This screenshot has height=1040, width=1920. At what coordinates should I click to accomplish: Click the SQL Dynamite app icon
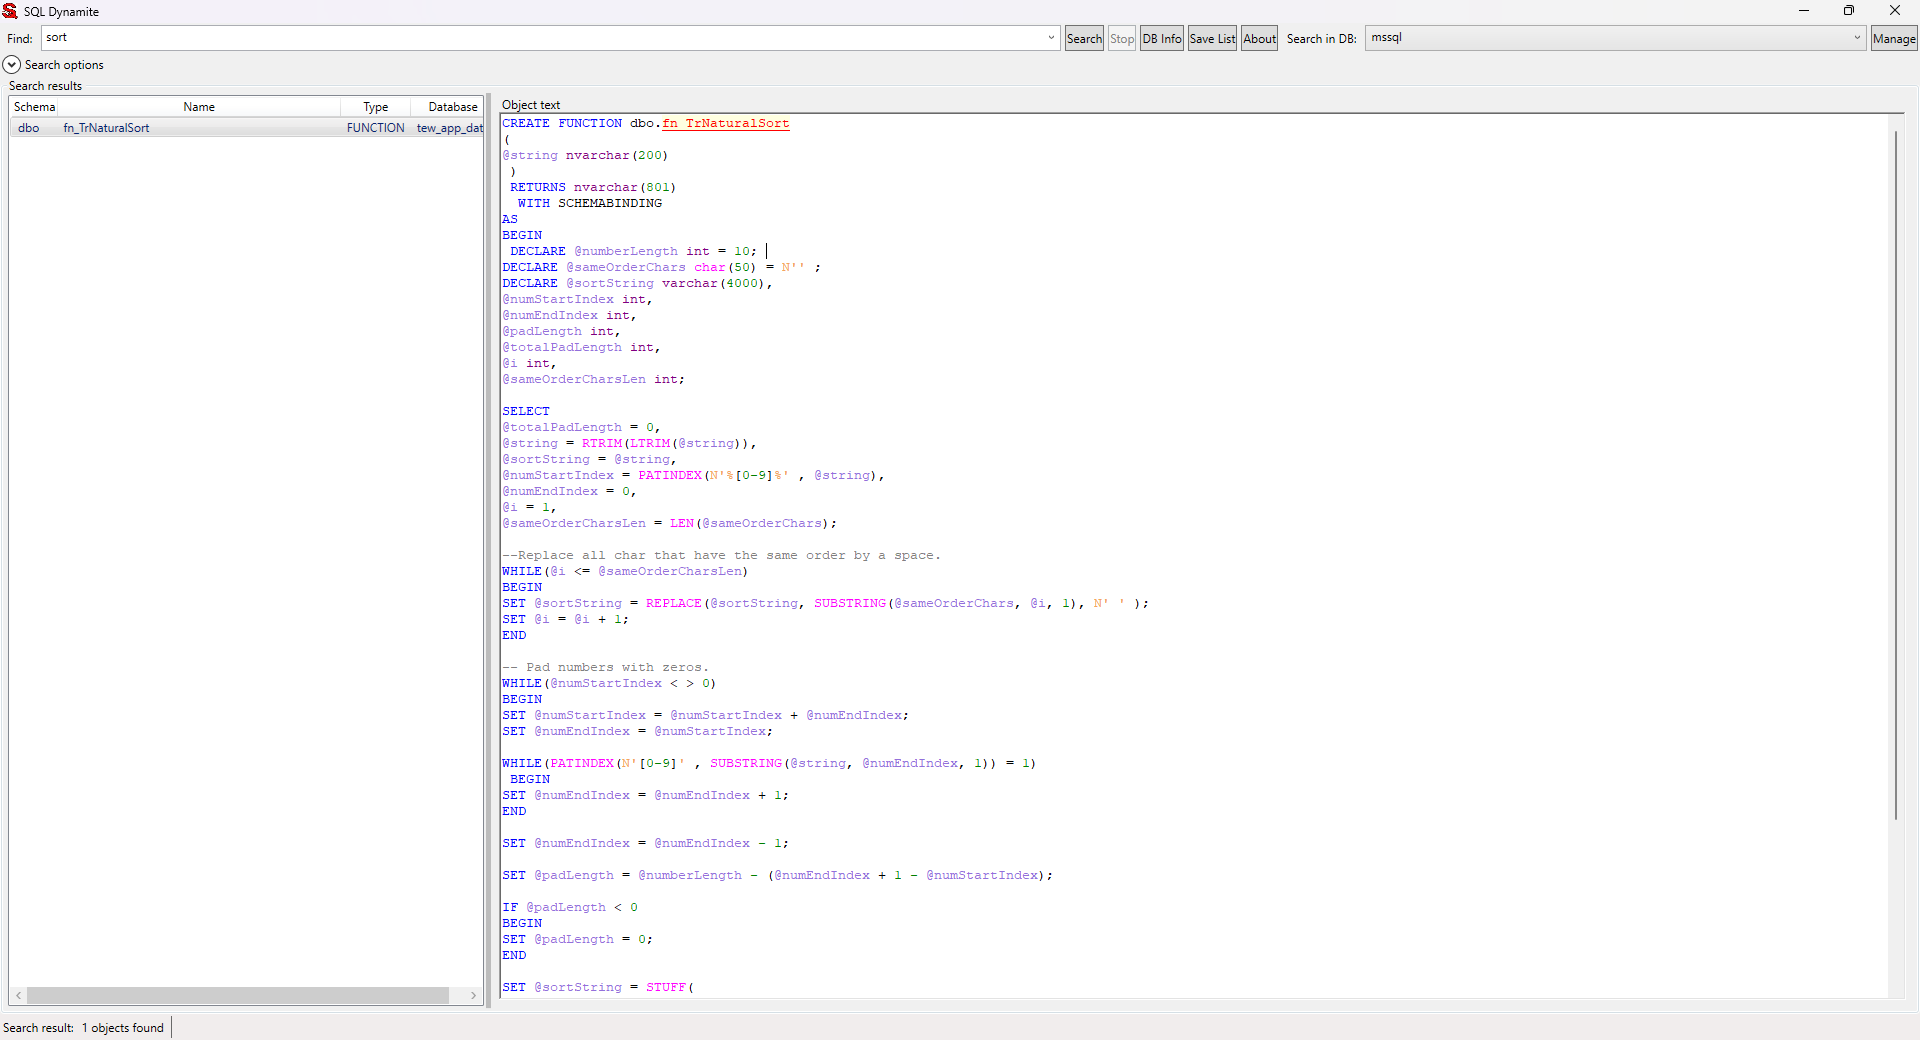(x=10, y=11)
